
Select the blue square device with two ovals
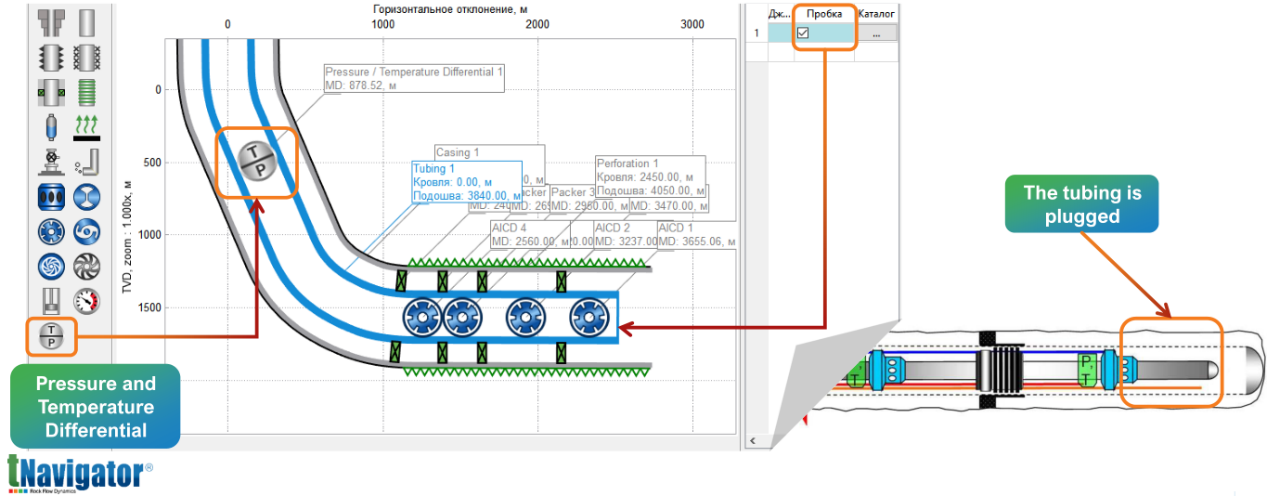tap(50, 197)
